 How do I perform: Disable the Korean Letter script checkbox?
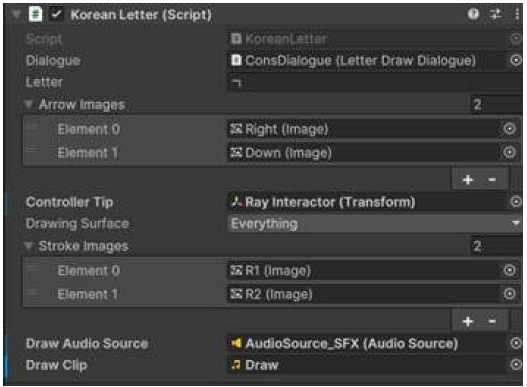(56, 14)
